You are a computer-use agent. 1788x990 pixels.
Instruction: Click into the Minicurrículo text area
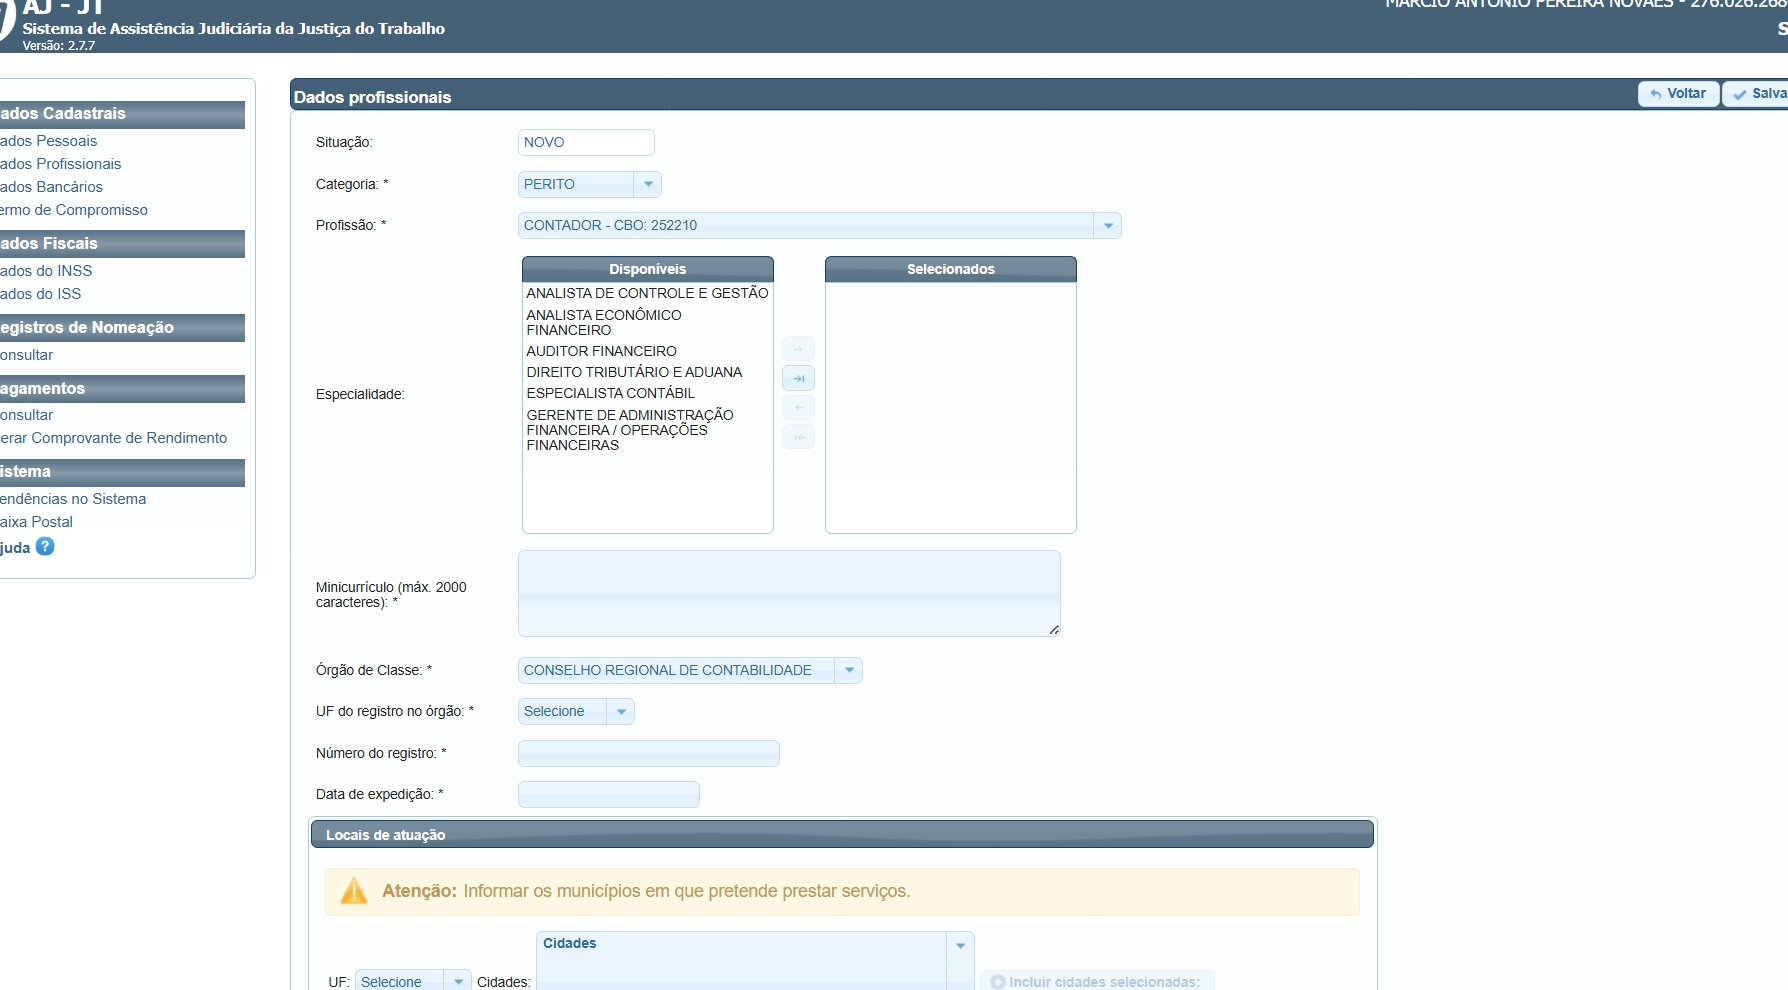pos(789,593)
